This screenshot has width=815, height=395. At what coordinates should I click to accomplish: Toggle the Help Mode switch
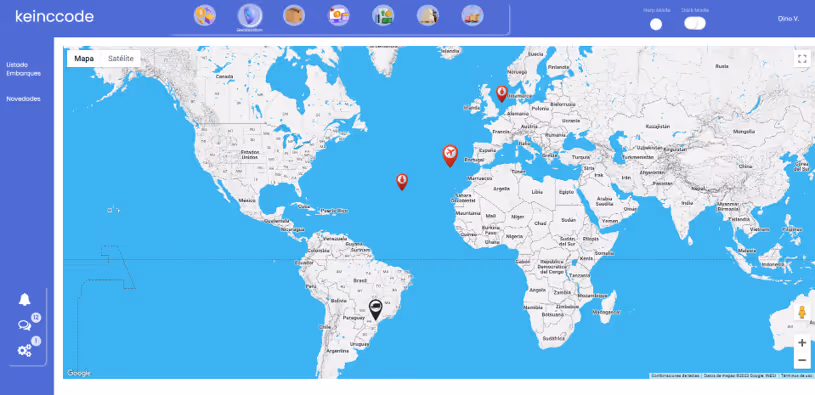(x=656, y=24)
